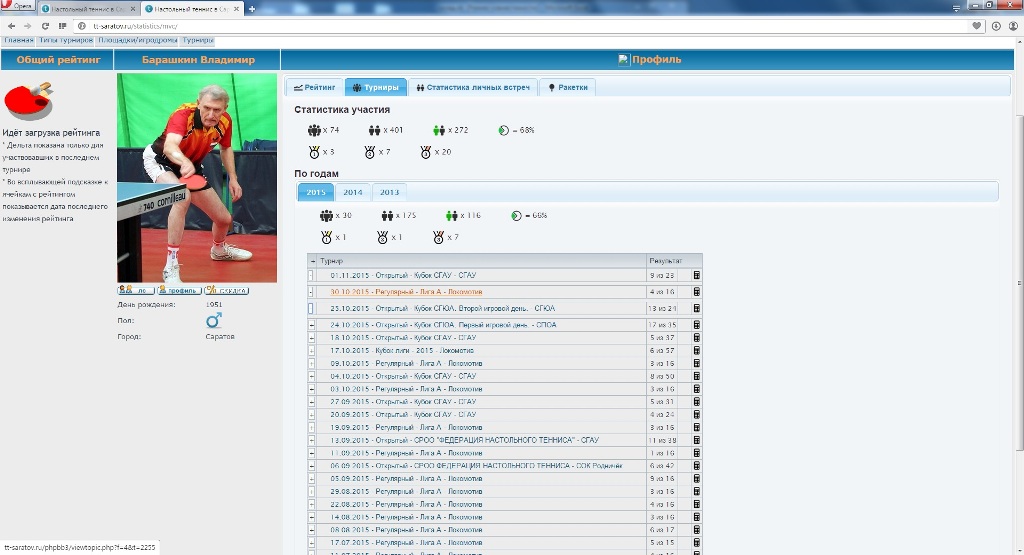Click the calculator icon in the 13.09.2015 row
The width and height of the screenshot is (1024, 555).
696,440
